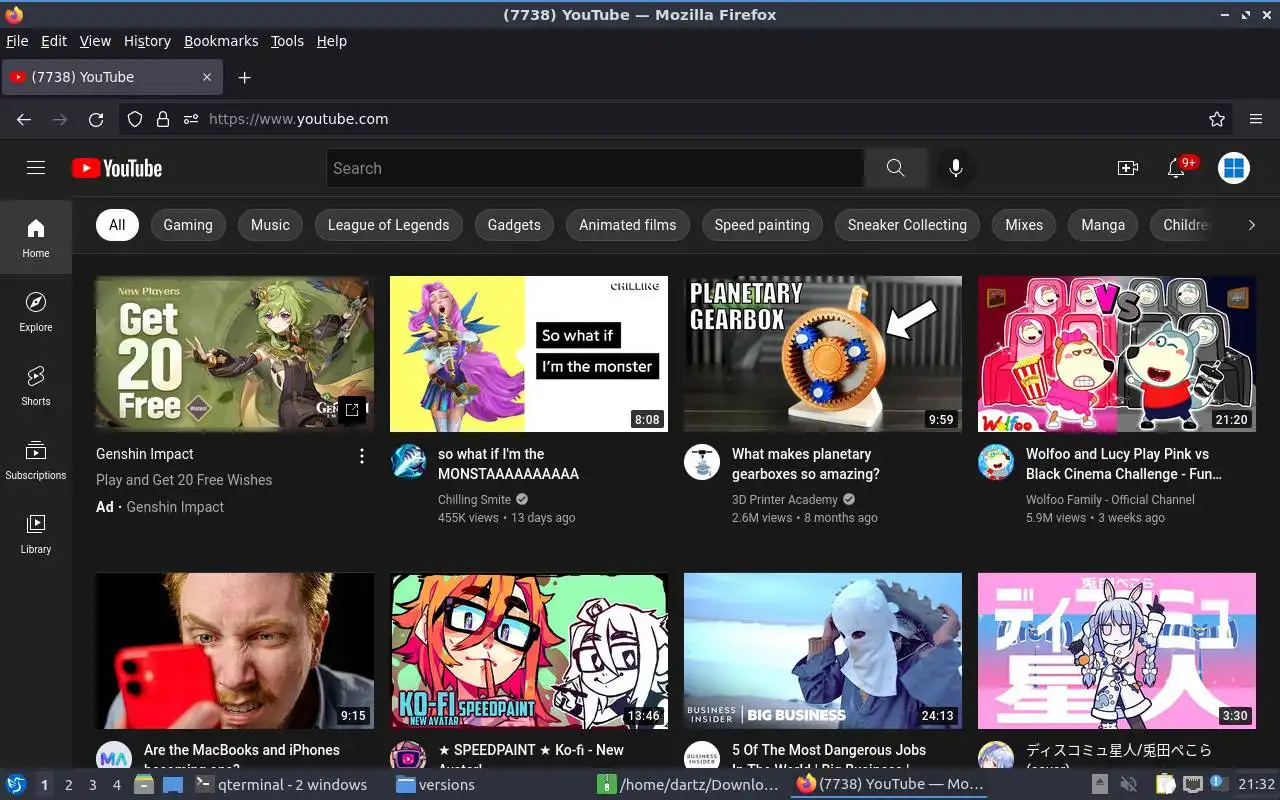Open the Create video icon
Screen dimensions: 1280x800
point(1128,168)
